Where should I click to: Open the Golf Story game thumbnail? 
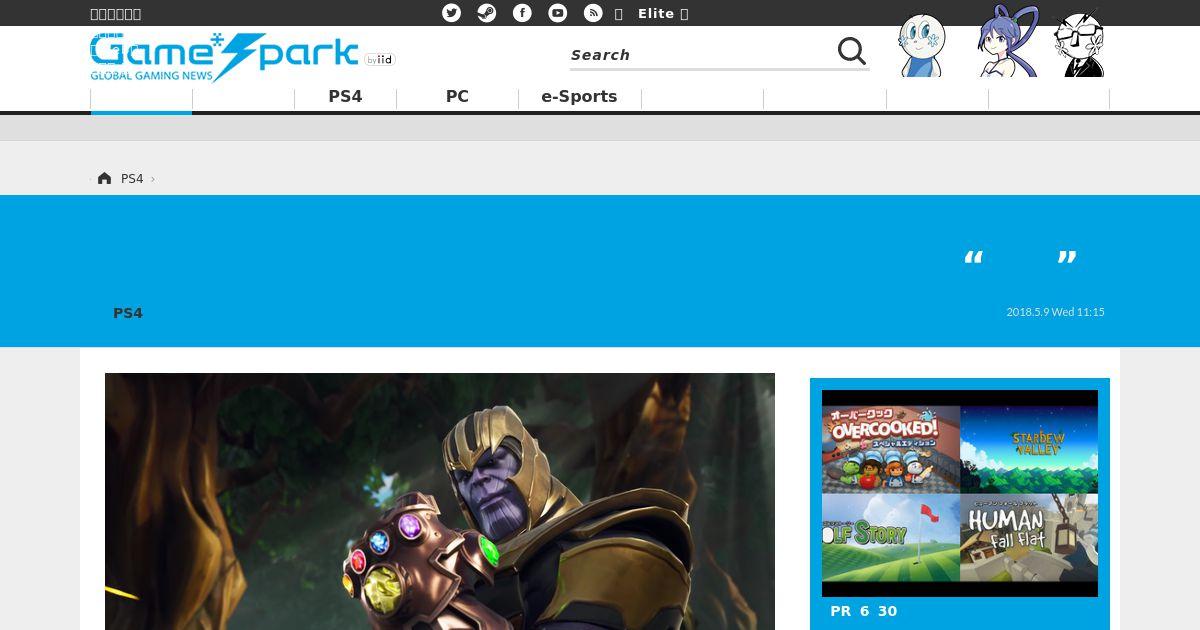click(x=891, y=537)
